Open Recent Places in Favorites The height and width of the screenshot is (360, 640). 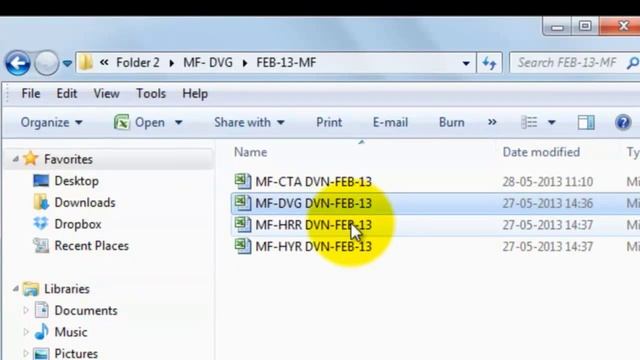[91, 246]
